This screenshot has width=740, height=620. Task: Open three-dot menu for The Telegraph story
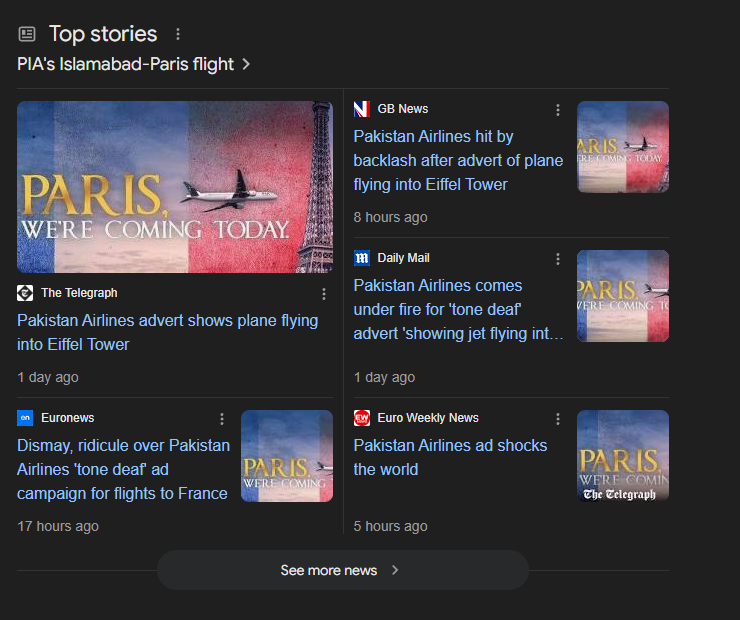(x=324, y=294)
